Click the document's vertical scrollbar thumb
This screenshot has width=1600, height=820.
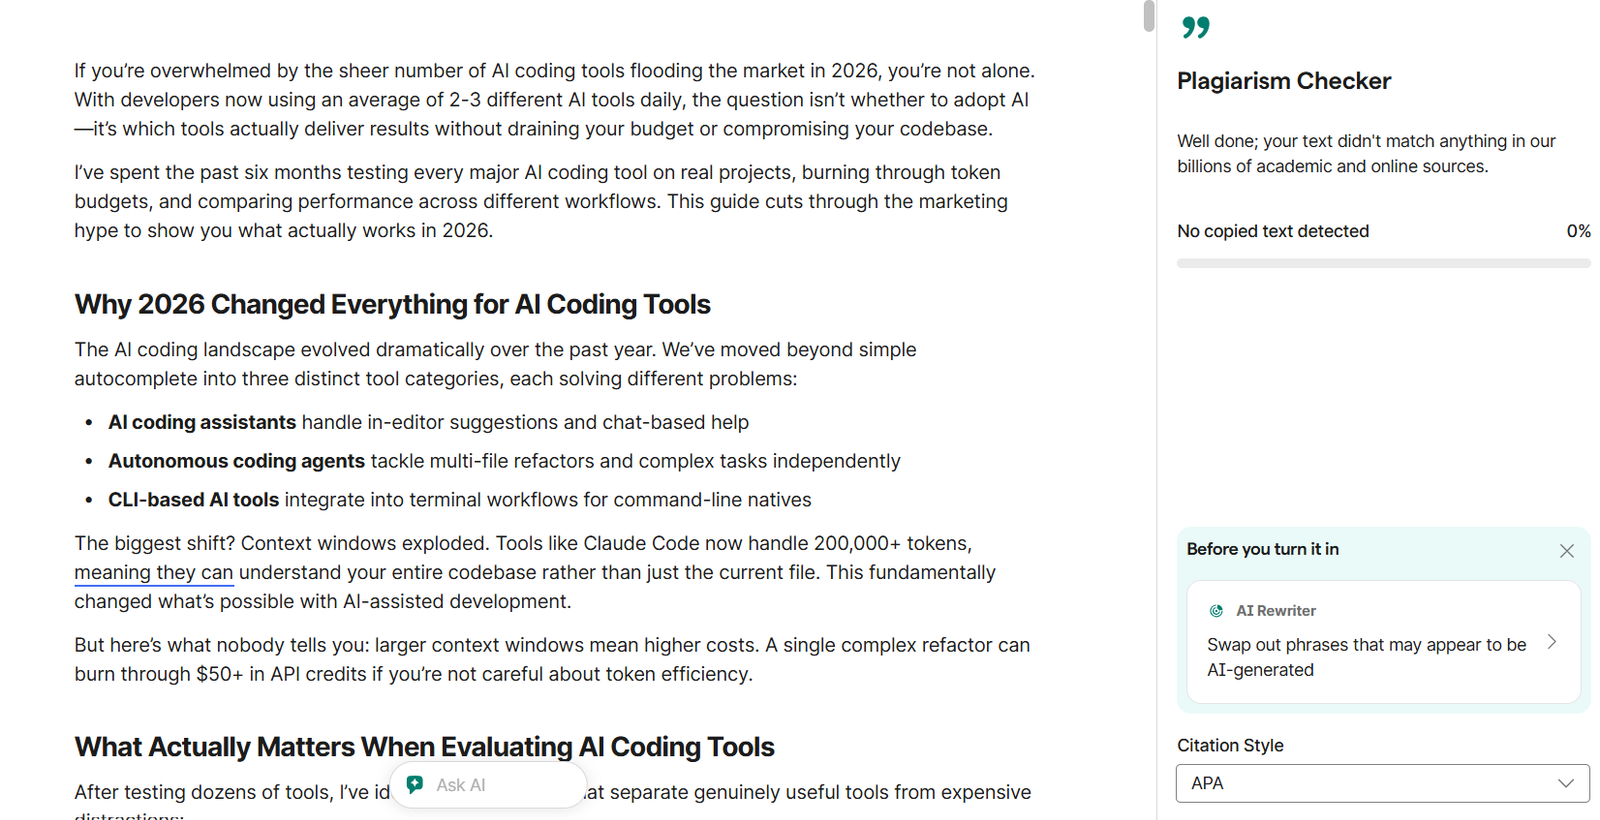tap(1149, 16)
